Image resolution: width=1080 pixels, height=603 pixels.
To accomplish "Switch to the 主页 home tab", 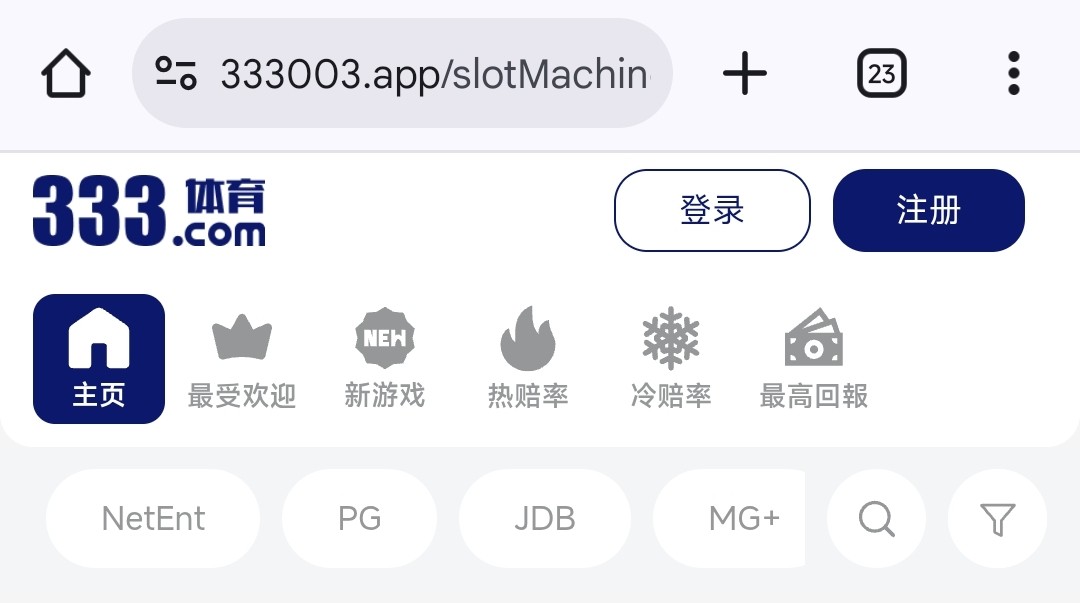I will (98, 358).
